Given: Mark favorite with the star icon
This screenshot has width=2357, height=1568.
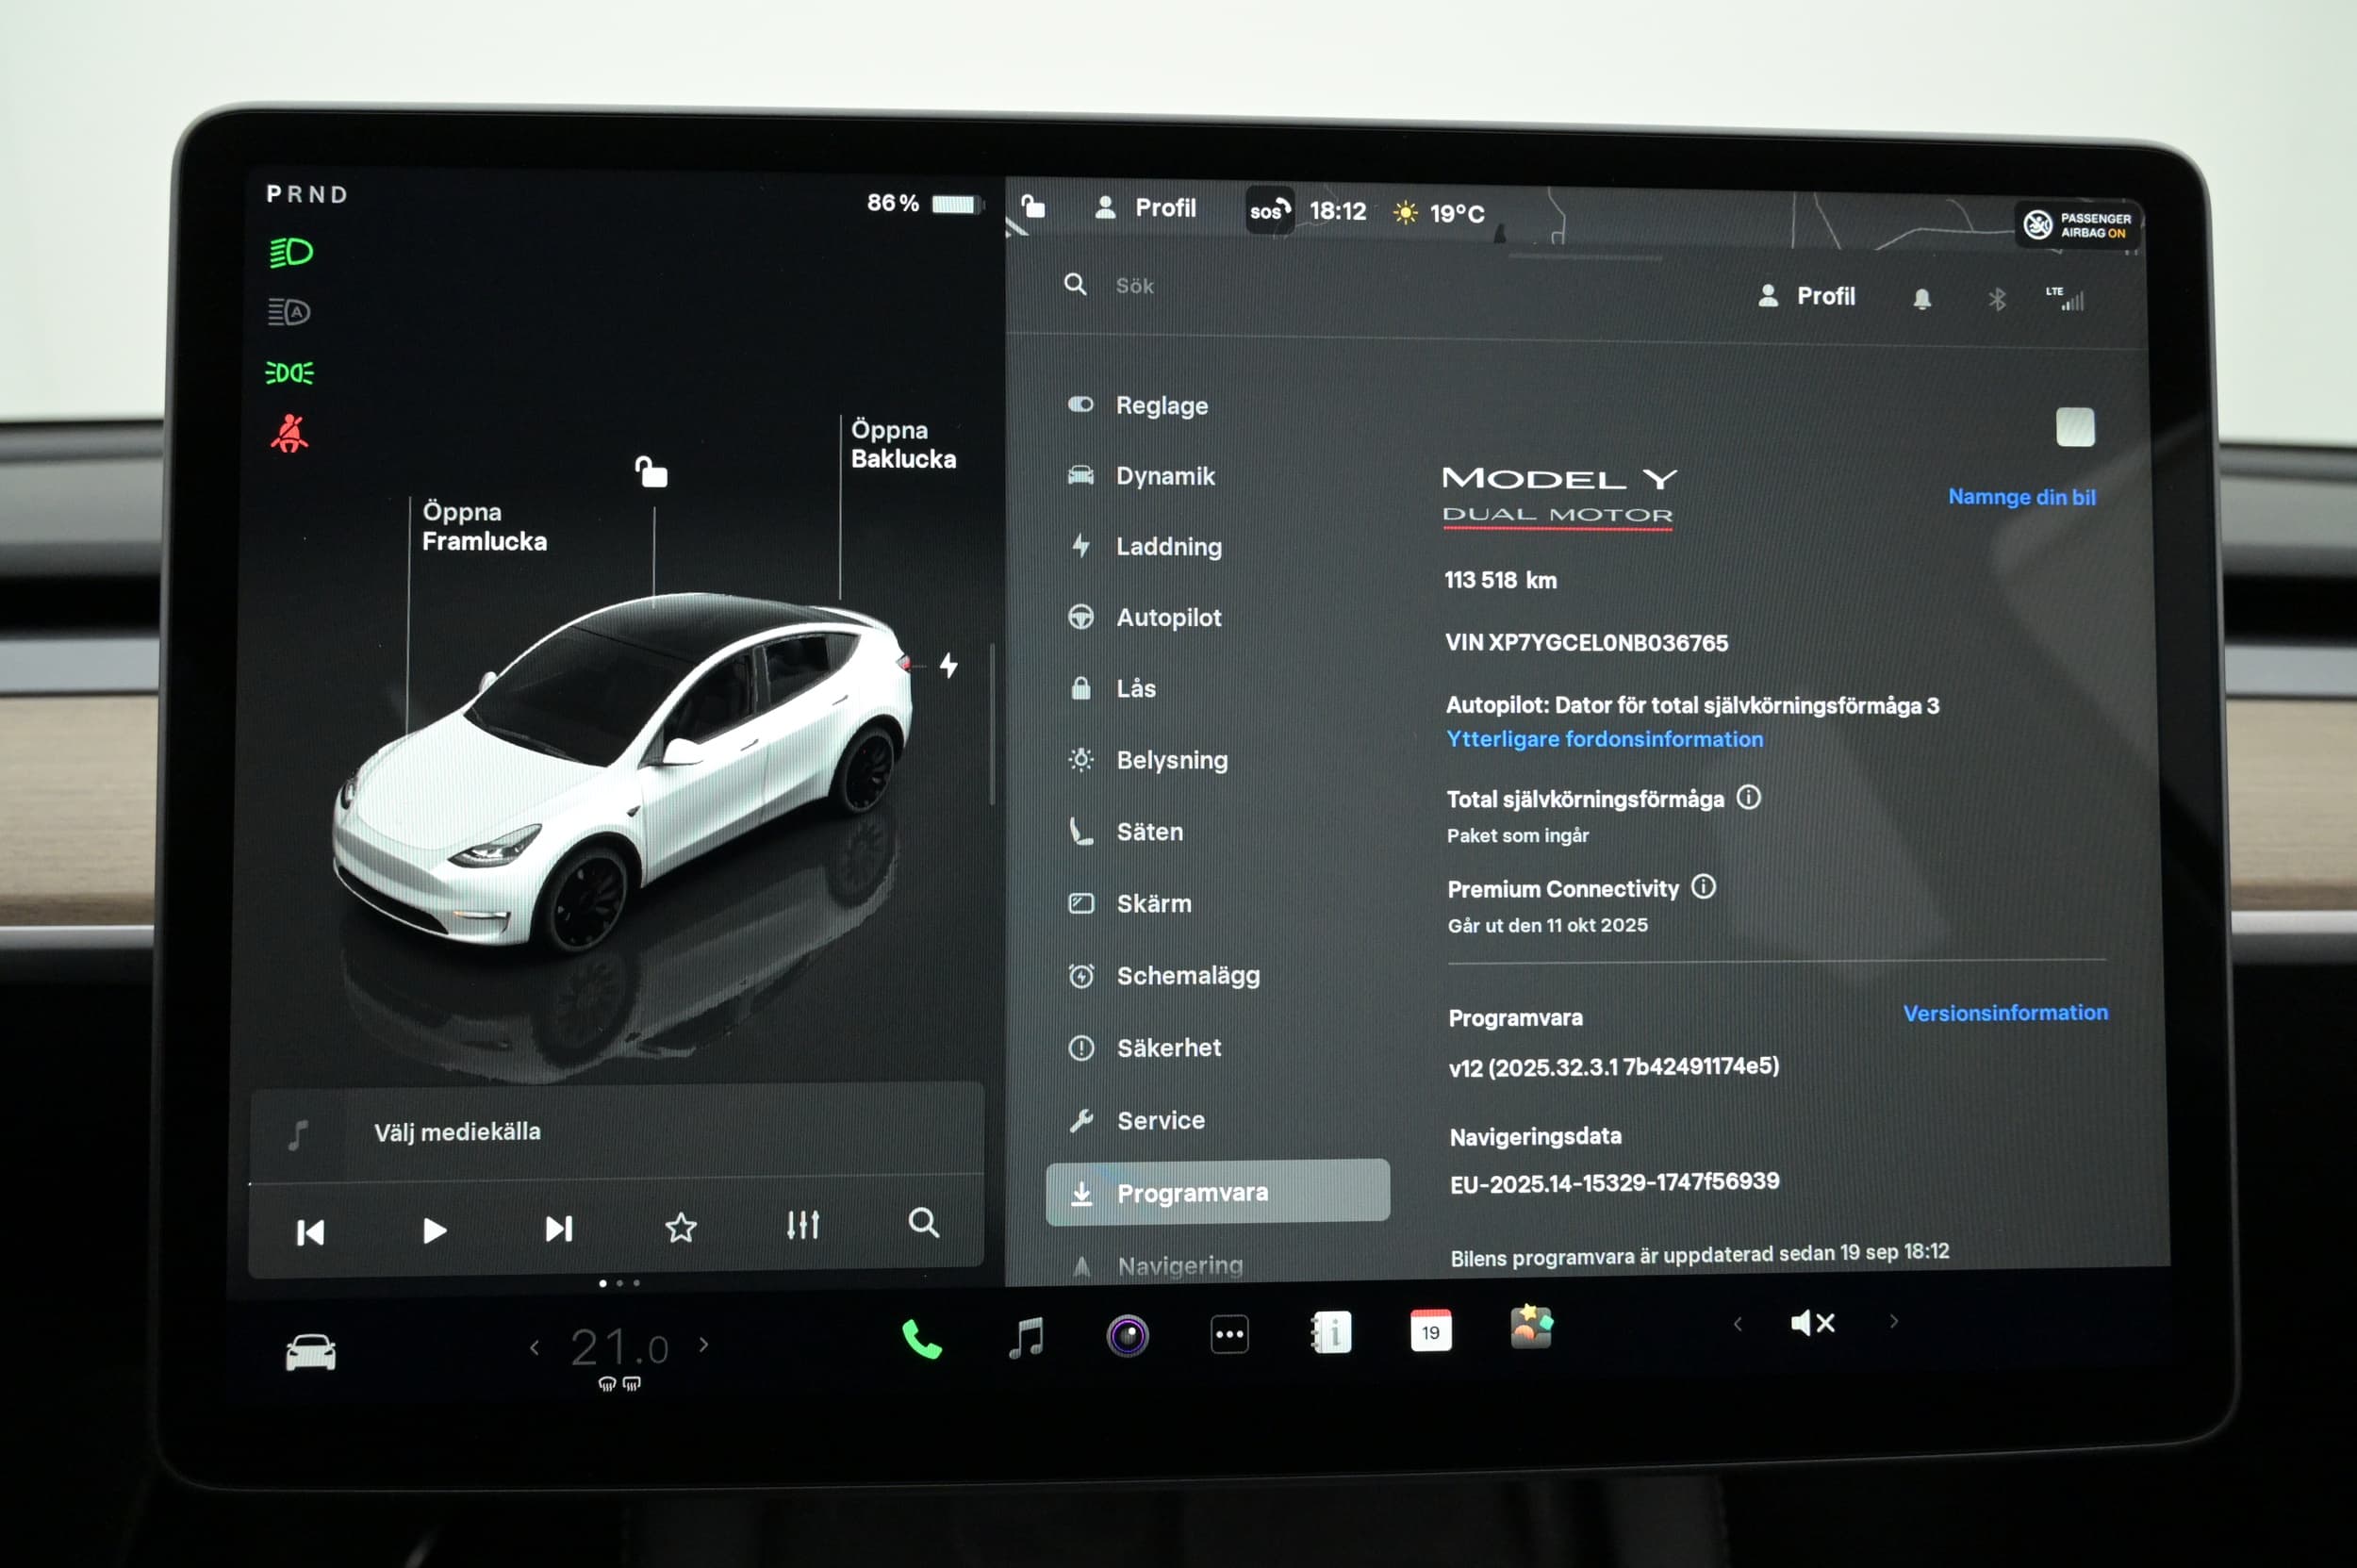Looking at the screenshot, I should [x=681, y=1227].
